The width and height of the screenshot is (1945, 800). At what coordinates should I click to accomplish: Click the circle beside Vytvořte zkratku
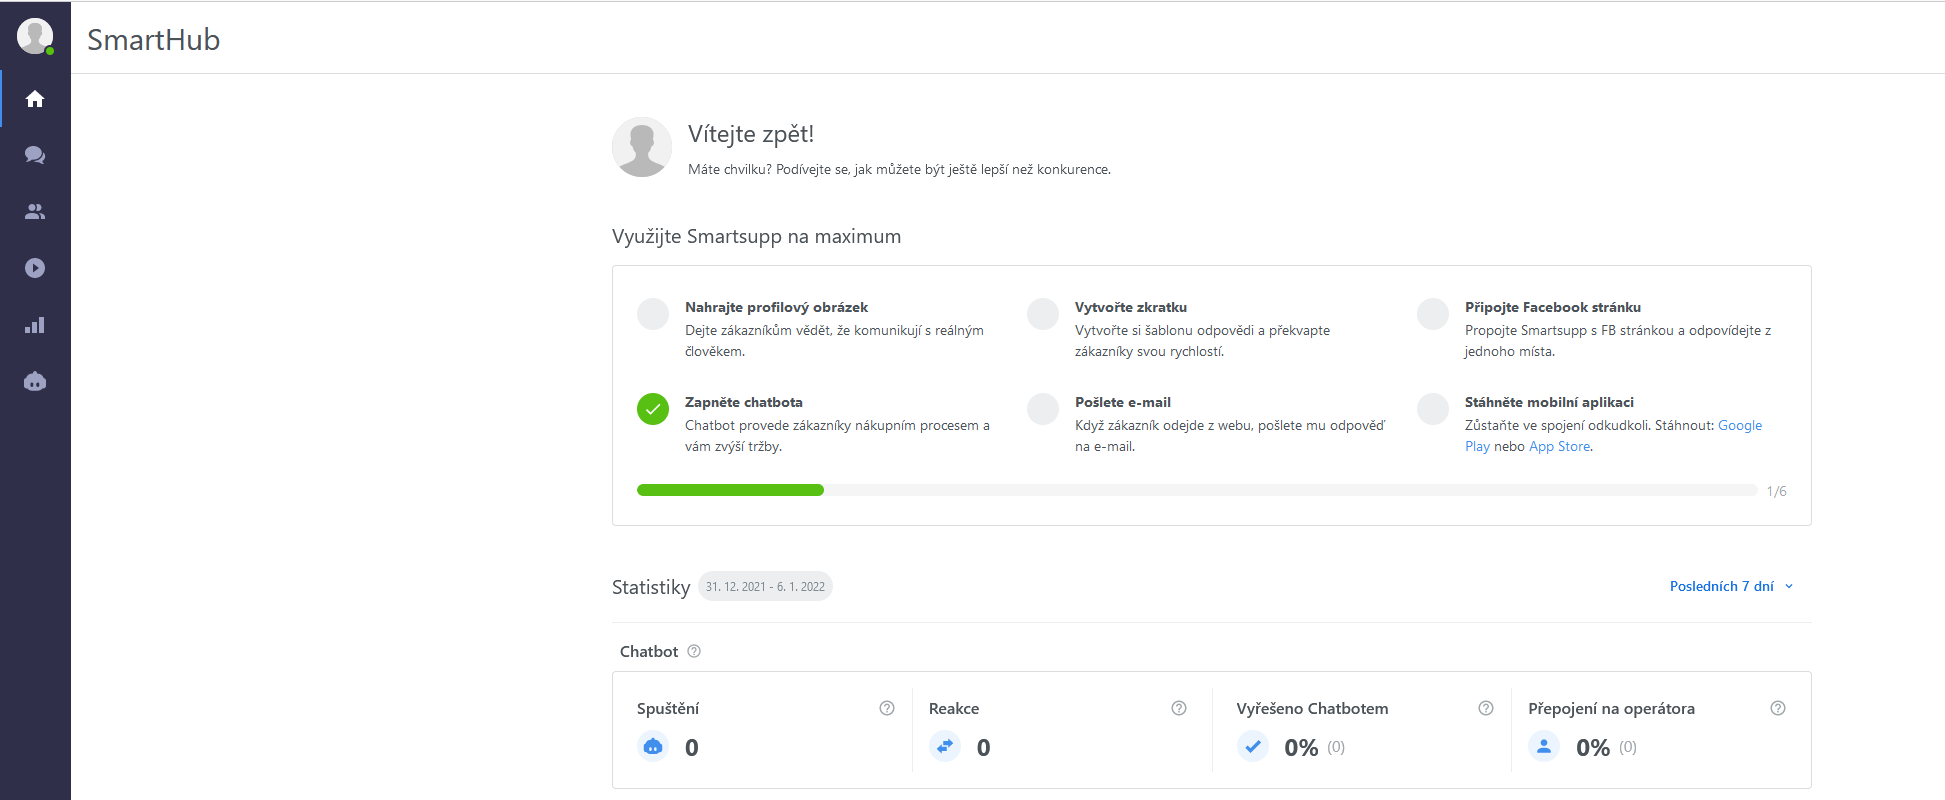(1043, 314)
